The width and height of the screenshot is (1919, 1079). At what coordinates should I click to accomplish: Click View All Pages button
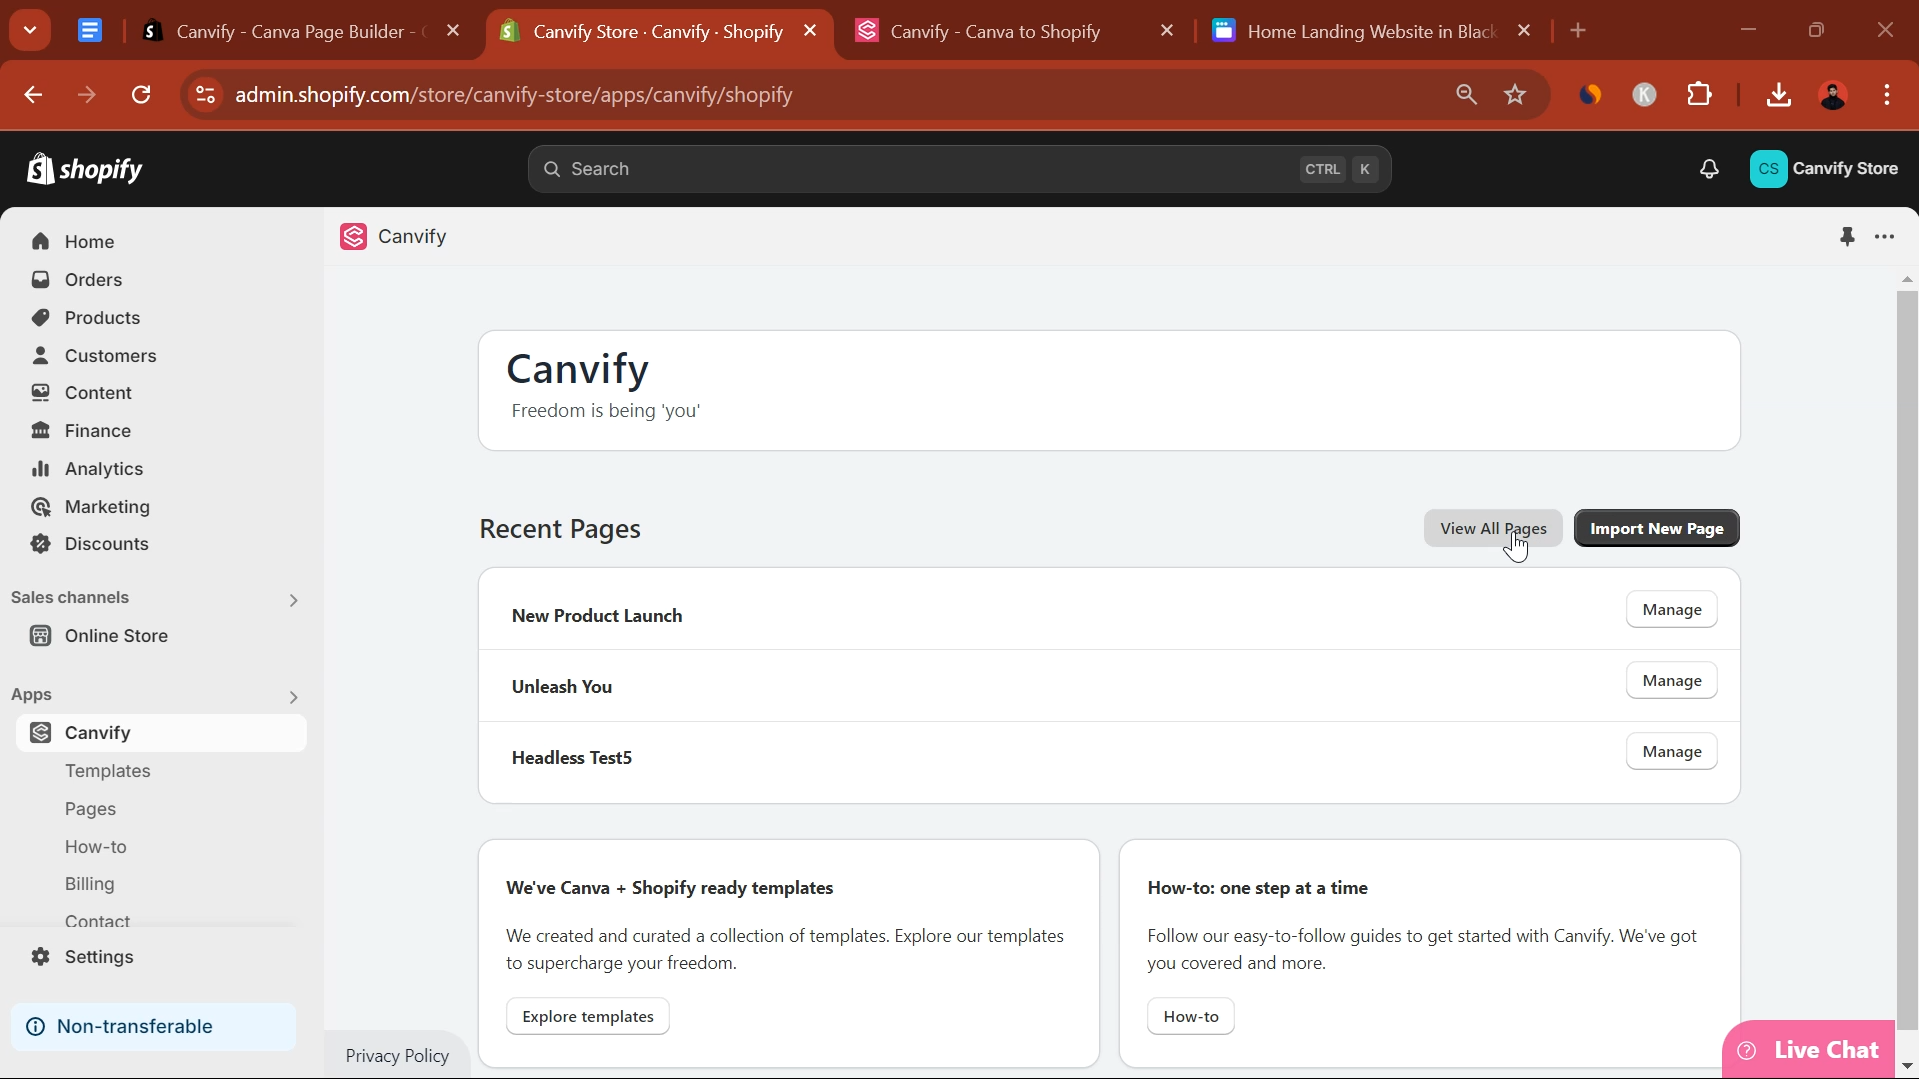click(1493, 529)
